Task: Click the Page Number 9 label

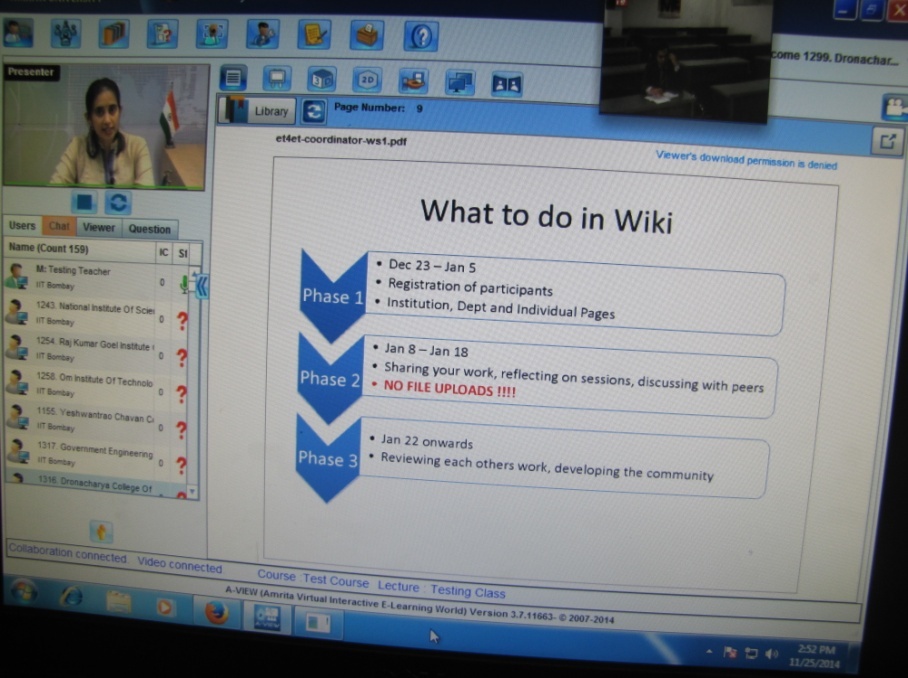Action: point(378,107)
